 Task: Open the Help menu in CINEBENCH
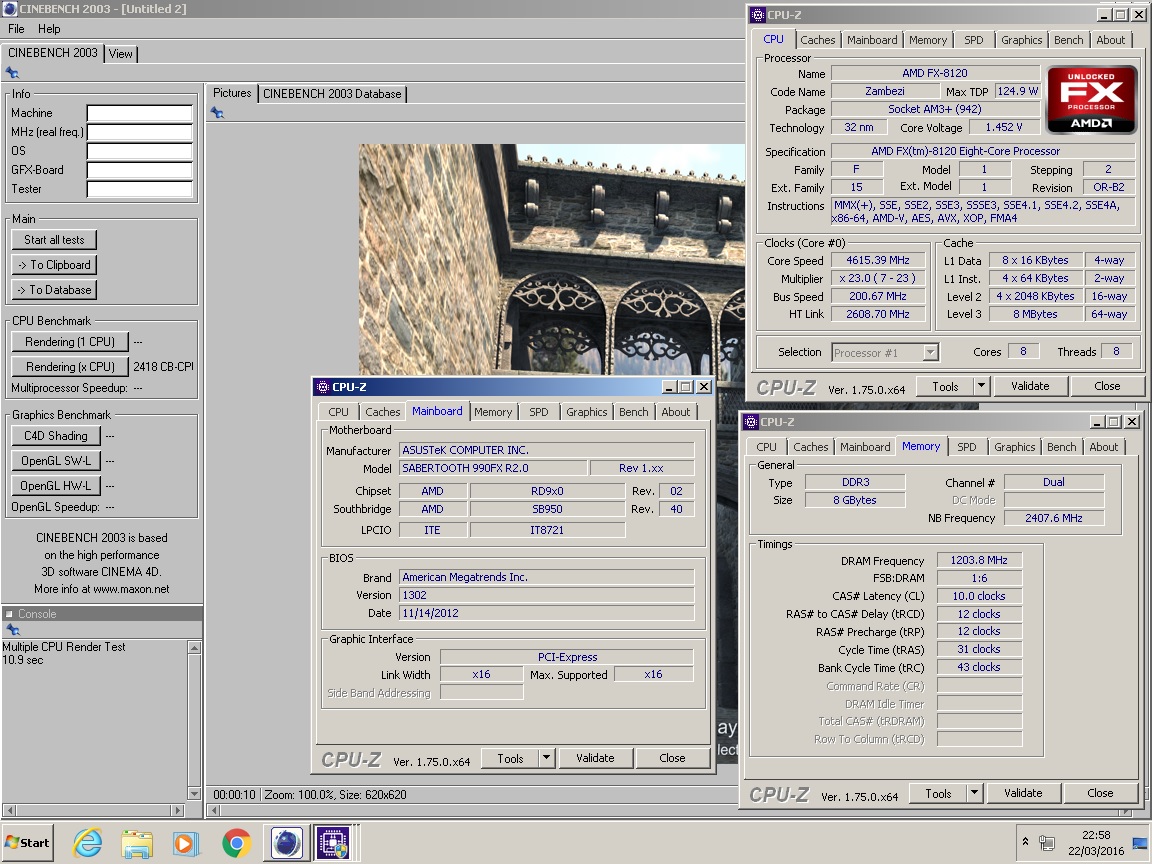pyautogui.click(x=49, y=29)
